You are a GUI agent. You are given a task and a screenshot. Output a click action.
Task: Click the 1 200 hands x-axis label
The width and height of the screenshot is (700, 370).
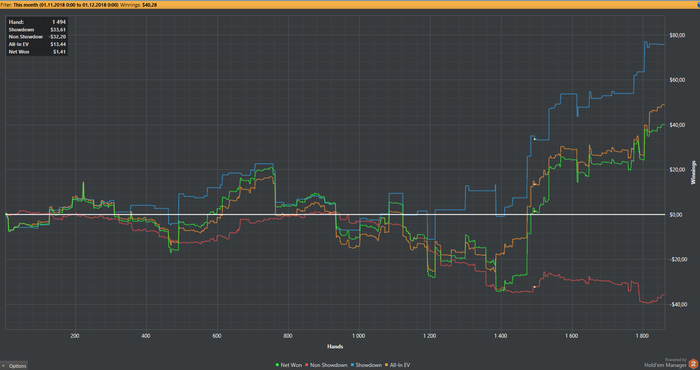(x=429, y=336)
